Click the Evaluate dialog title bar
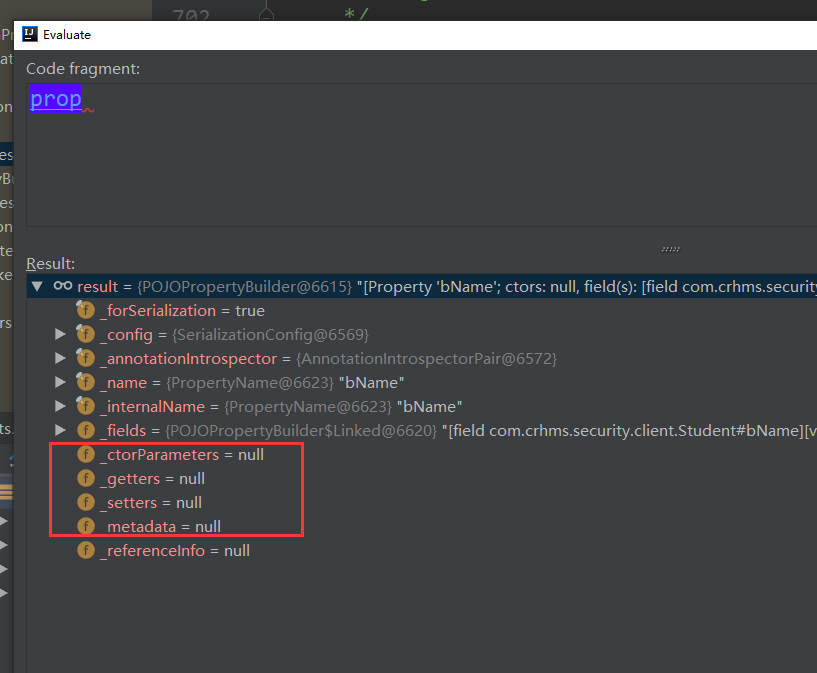This screenshot has width=817, height=673. tap(400, 34)
